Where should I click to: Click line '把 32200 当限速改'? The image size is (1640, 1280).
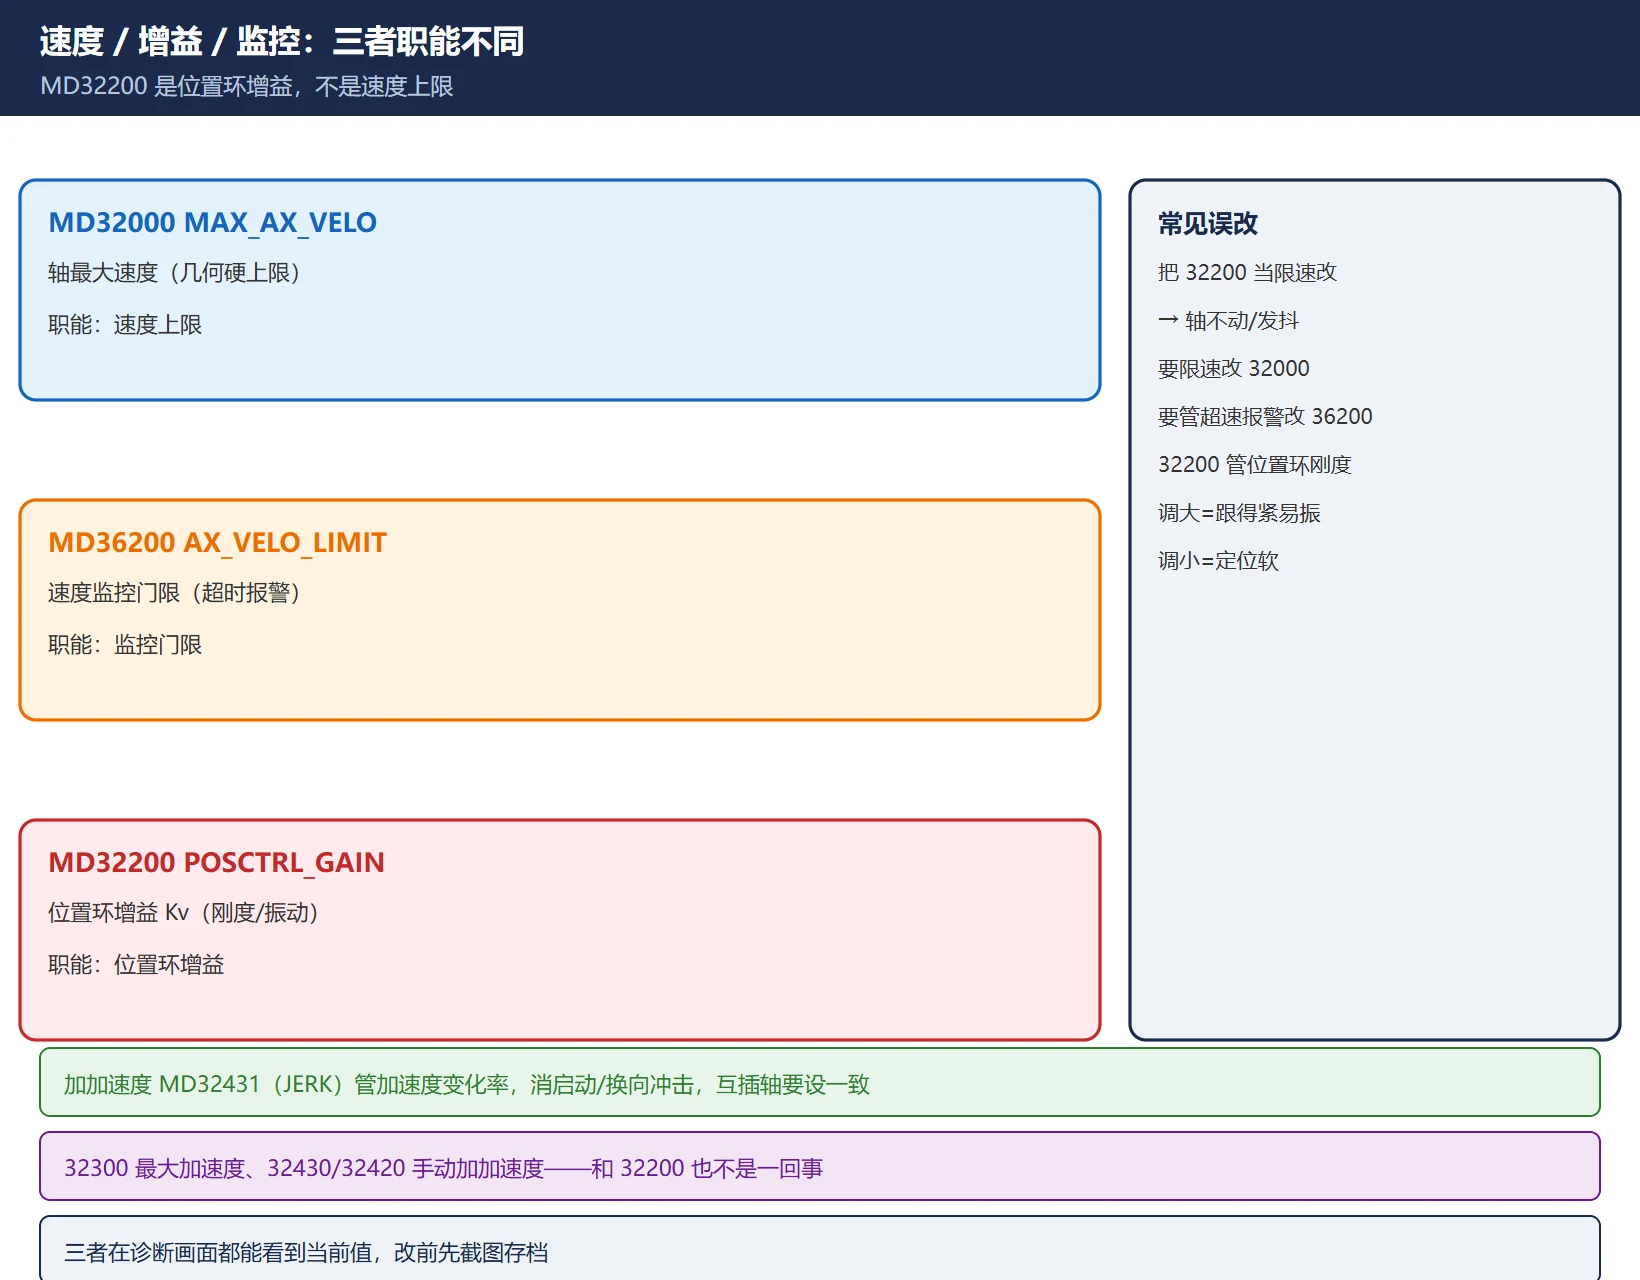click(1247, 273)
